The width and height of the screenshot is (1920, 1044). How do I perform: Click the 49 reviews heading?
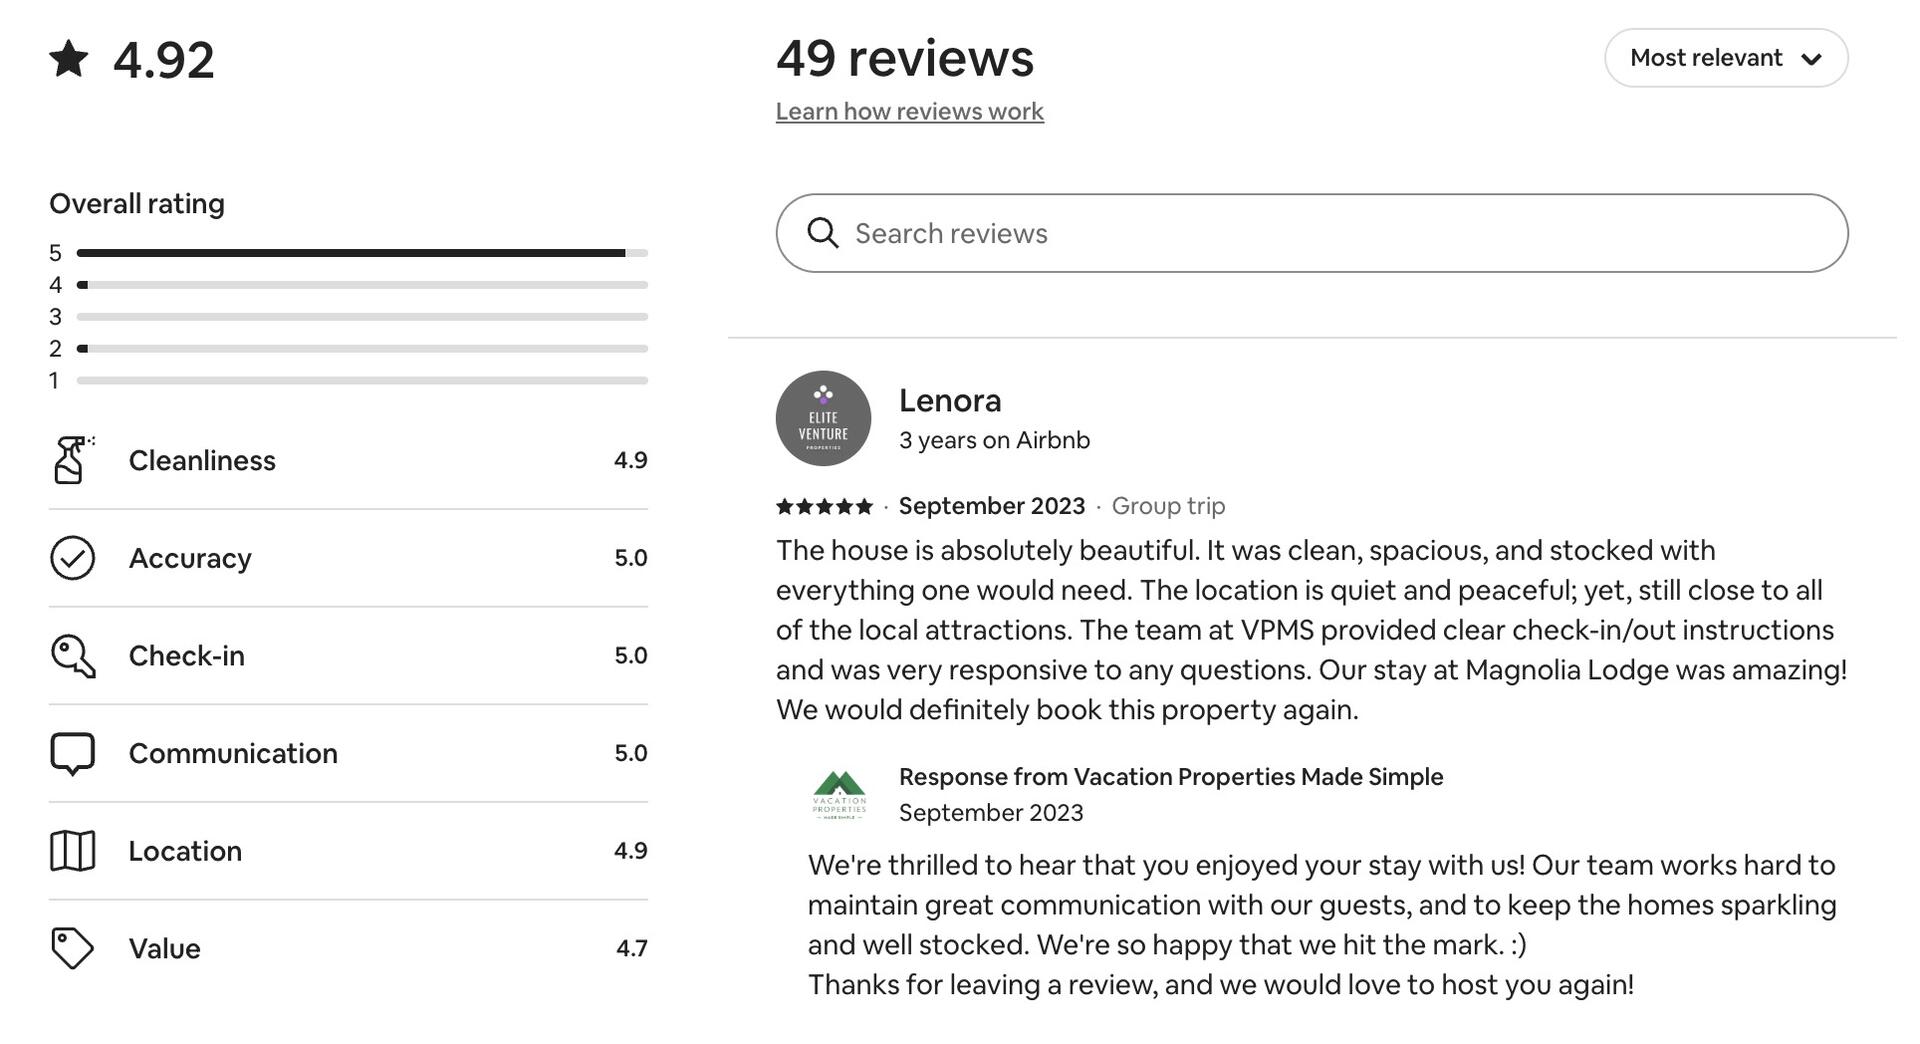point(904,58)
